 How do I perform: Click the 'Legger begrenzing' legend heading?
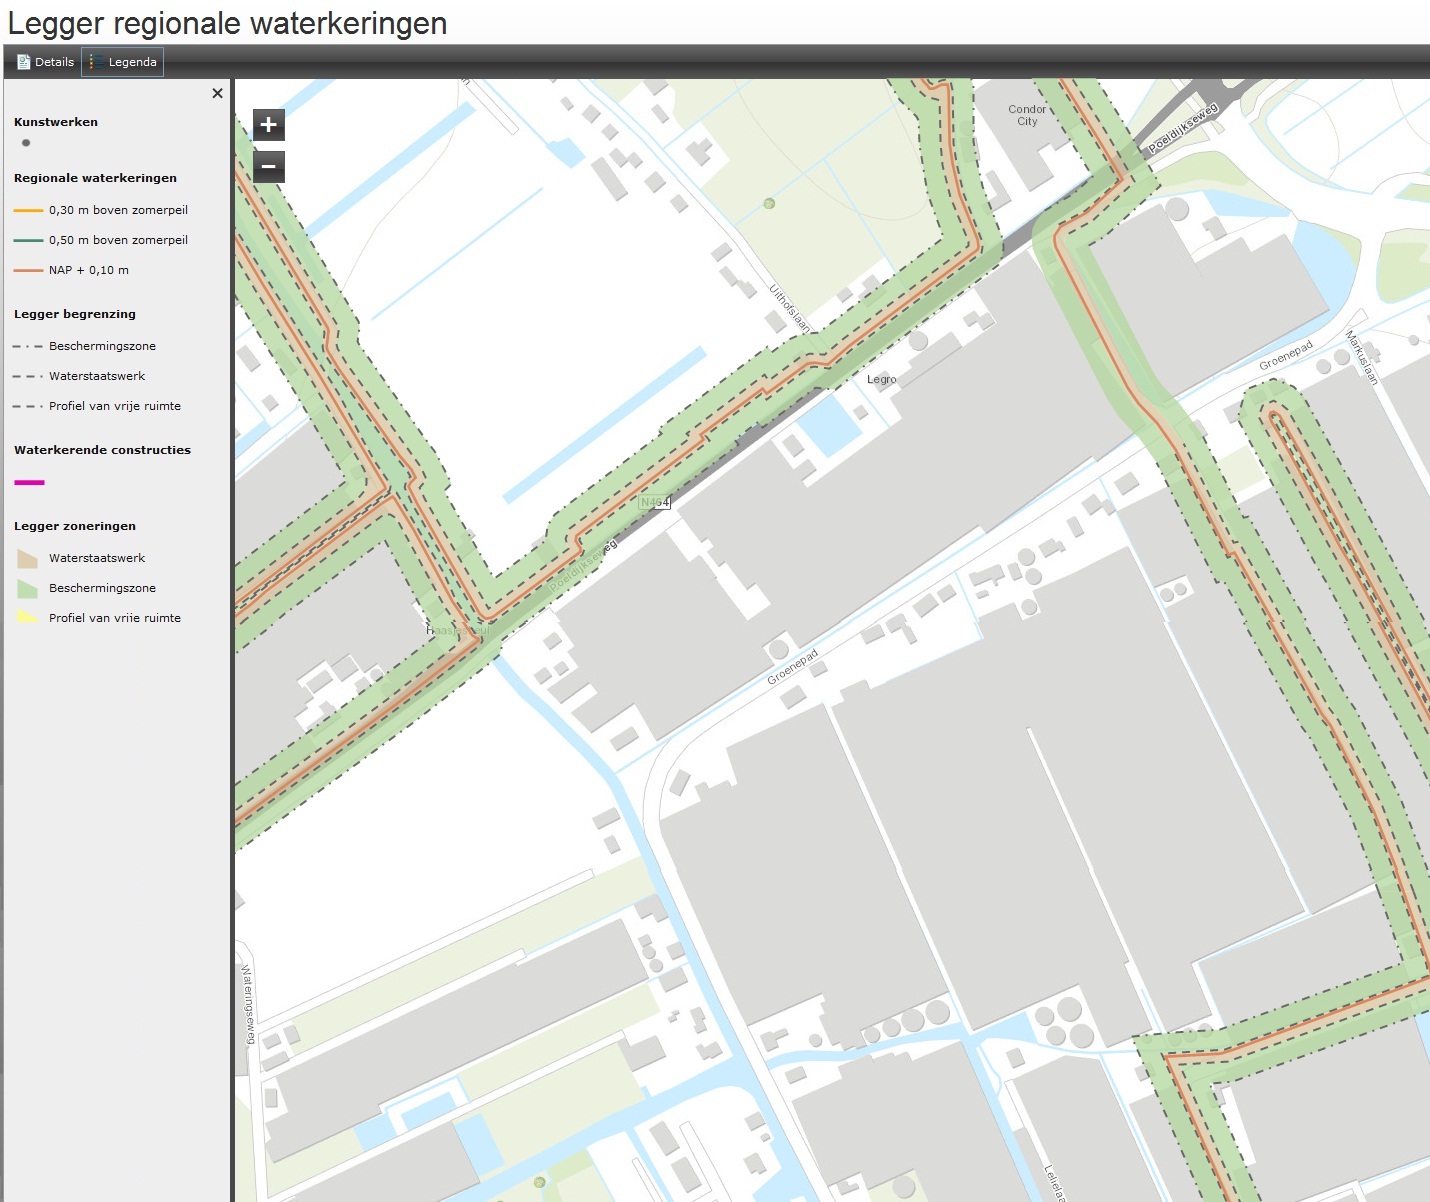point(75,314)
